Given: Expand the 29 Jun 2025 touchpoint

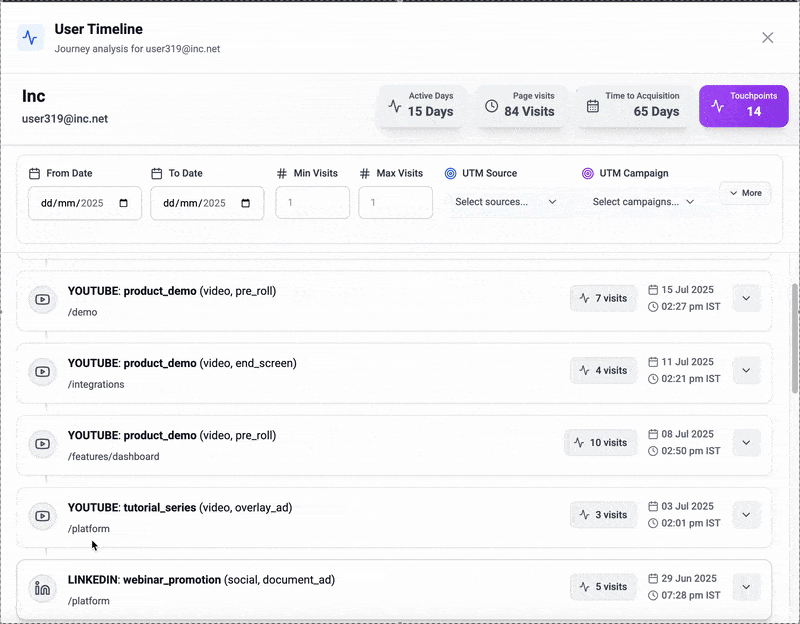Looking at the screenshot, I should coord(746,587).
